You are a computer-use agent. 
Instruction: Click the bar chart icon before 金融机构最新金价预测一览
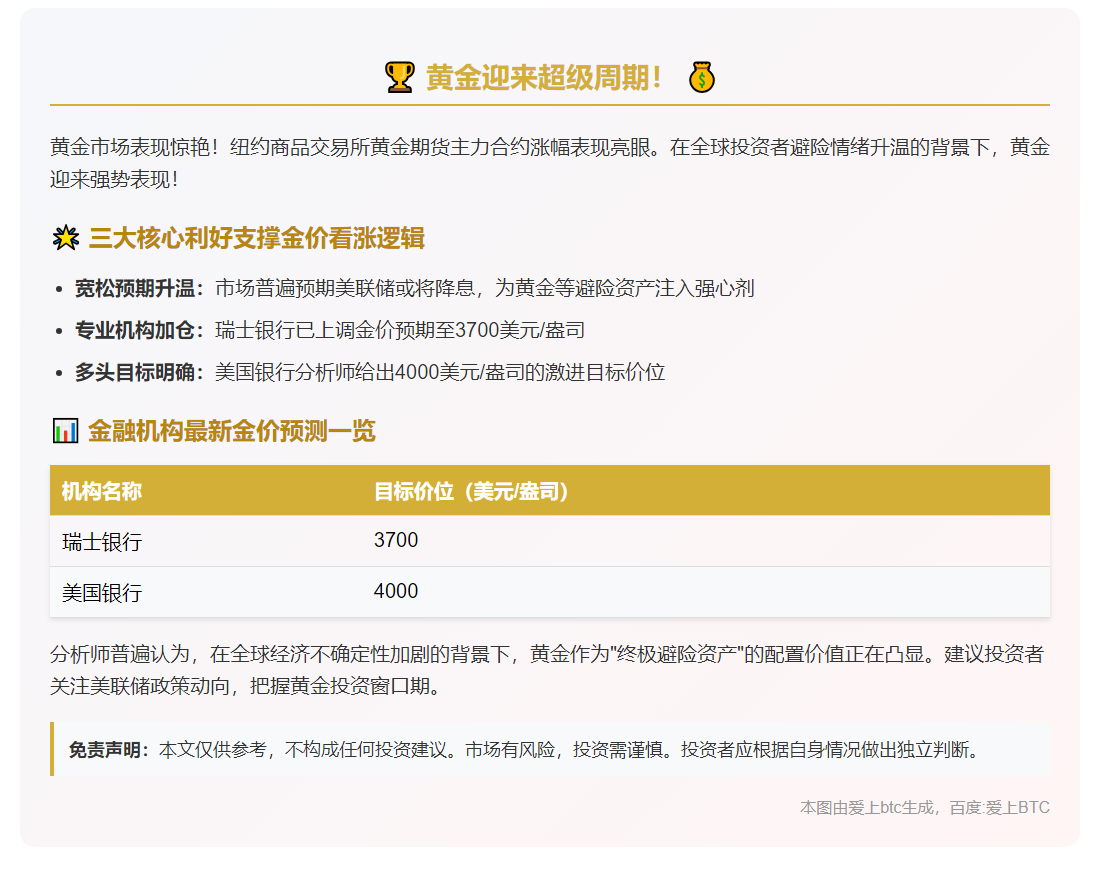[63, 430]
